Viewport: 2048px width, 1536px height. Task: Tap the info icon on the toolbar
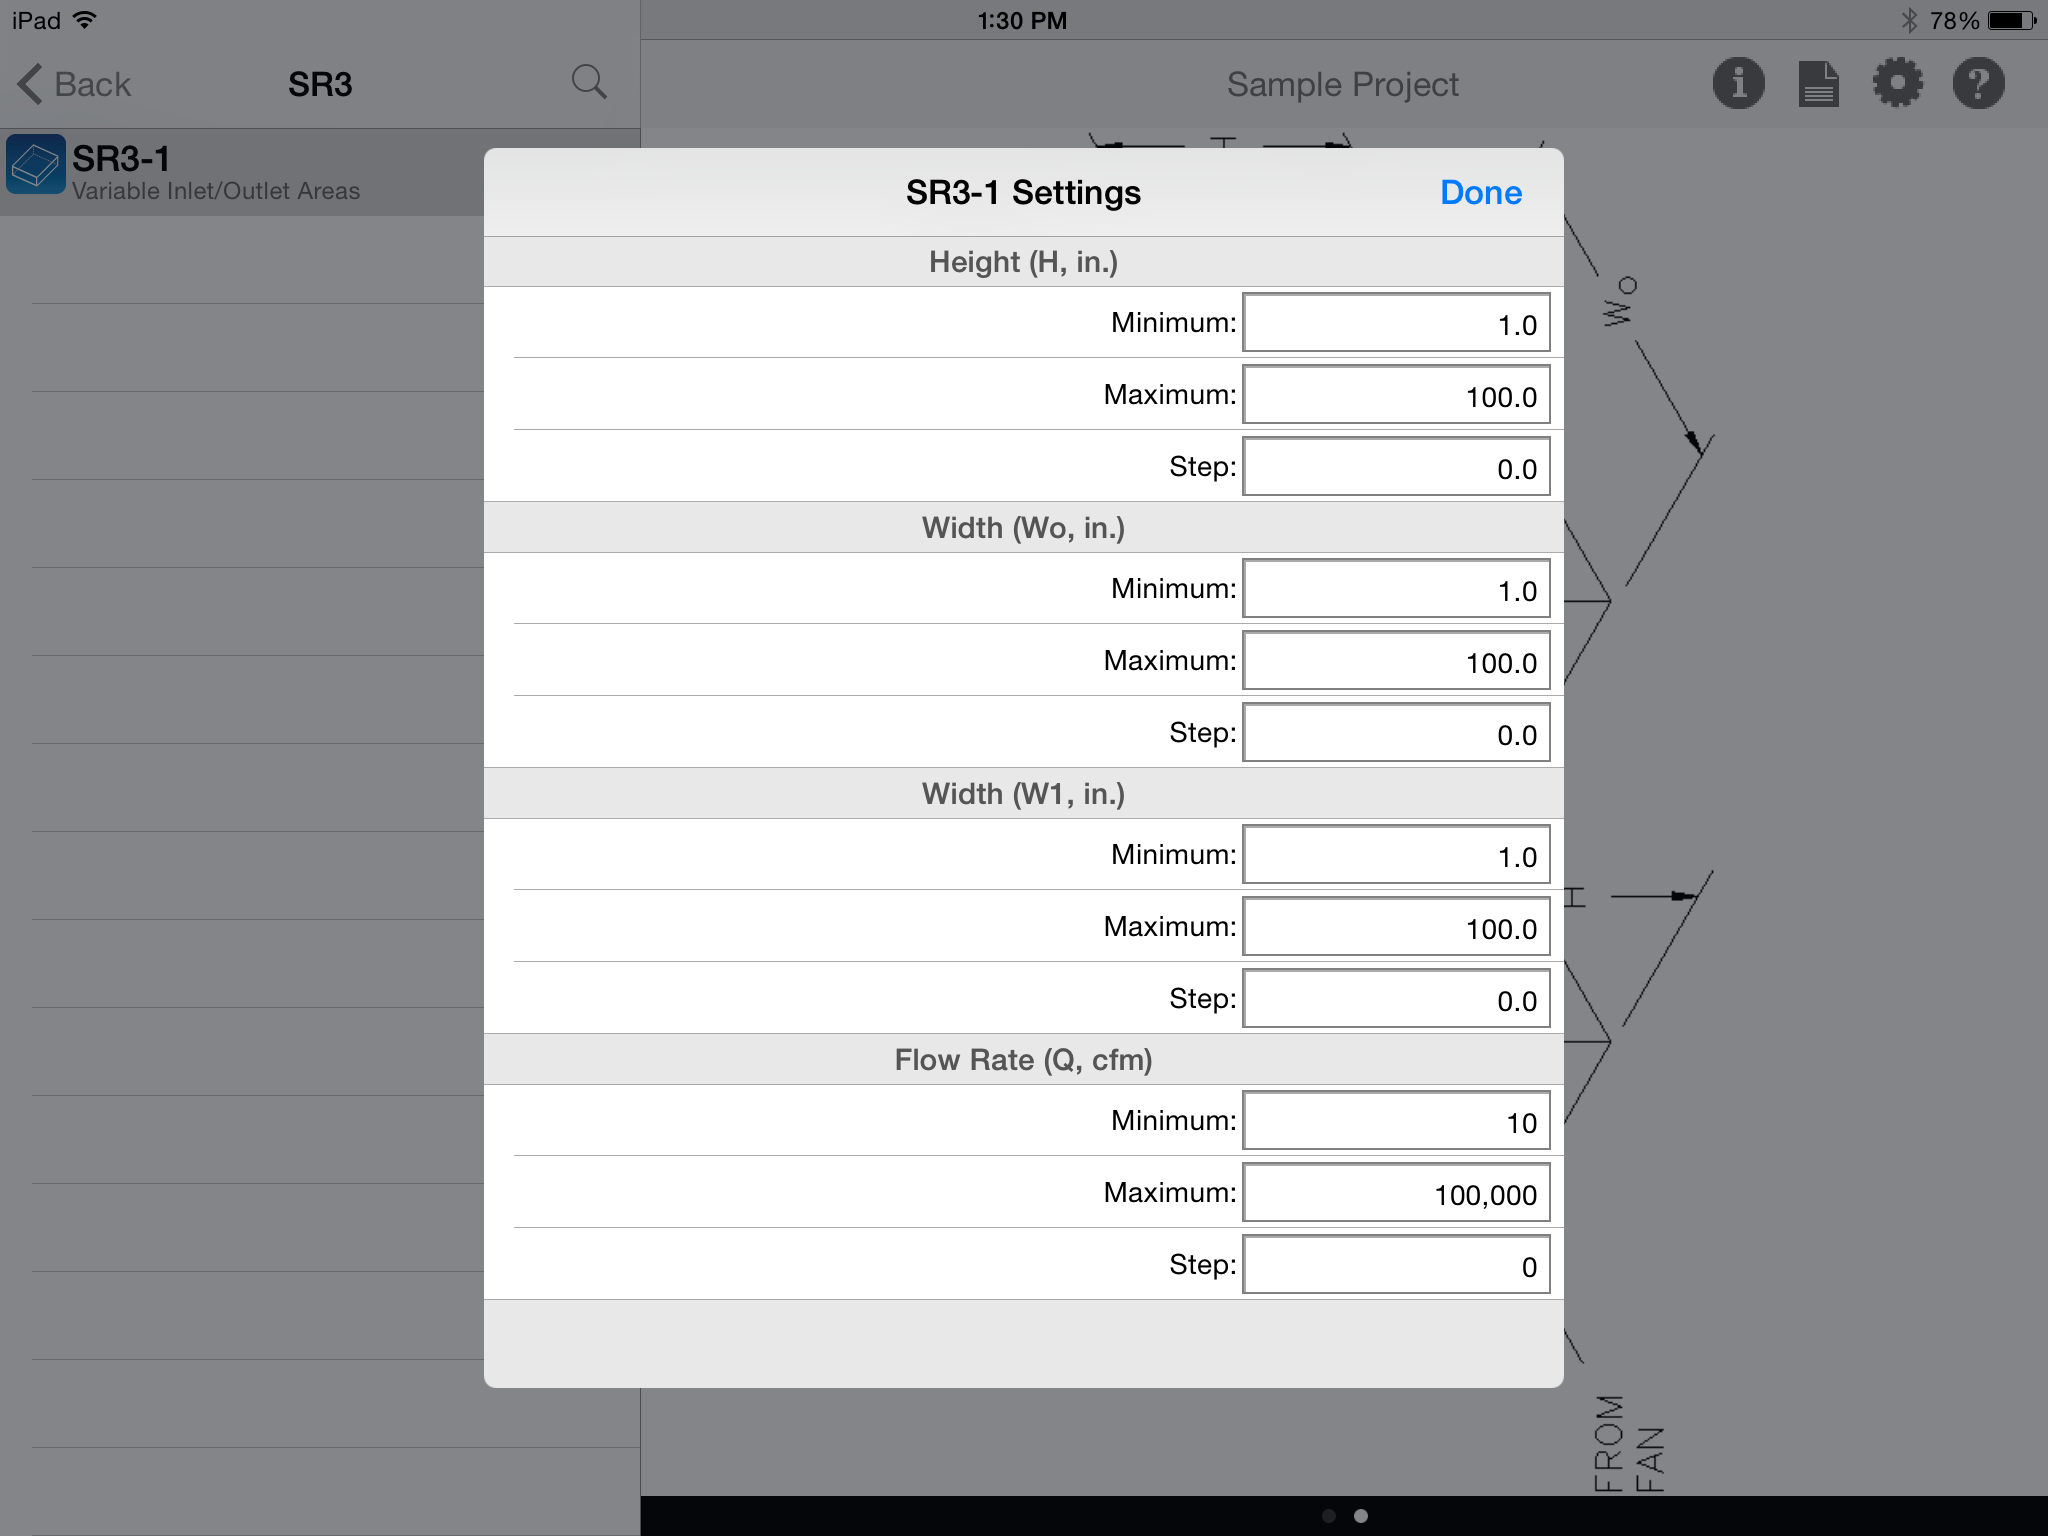1738,84
